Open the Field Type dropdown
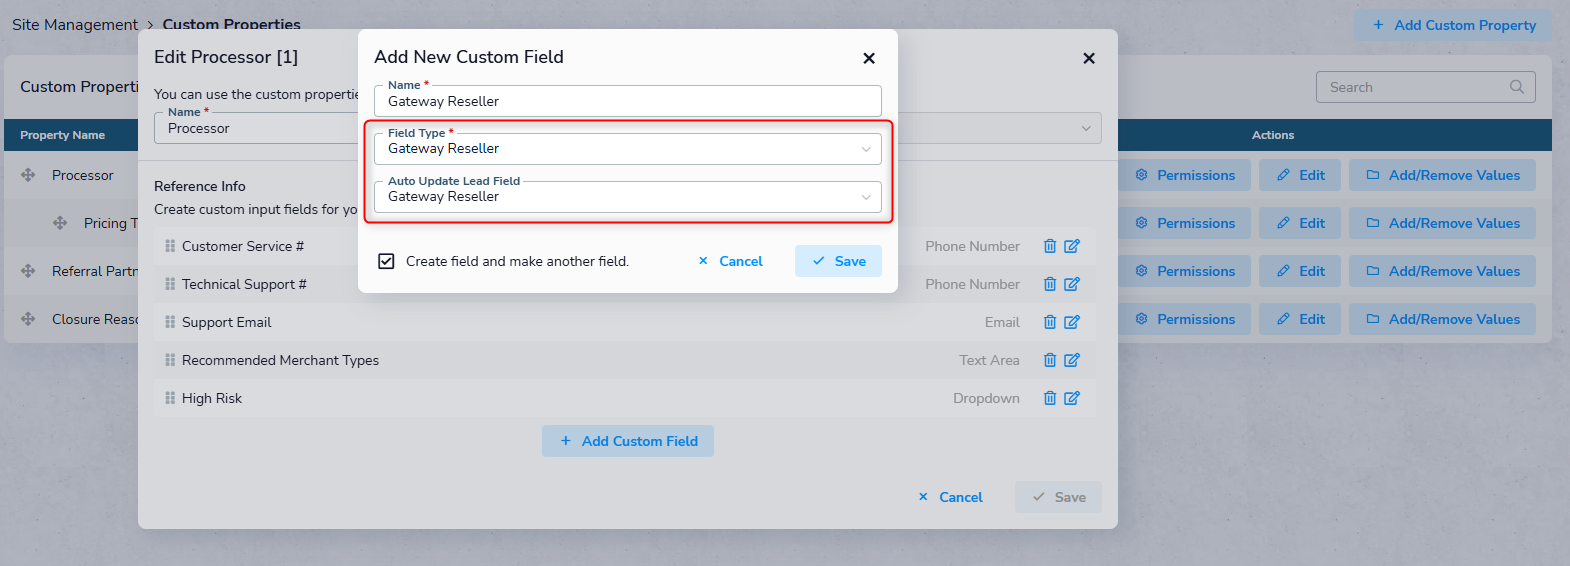1570x566 pixels. 628,148
